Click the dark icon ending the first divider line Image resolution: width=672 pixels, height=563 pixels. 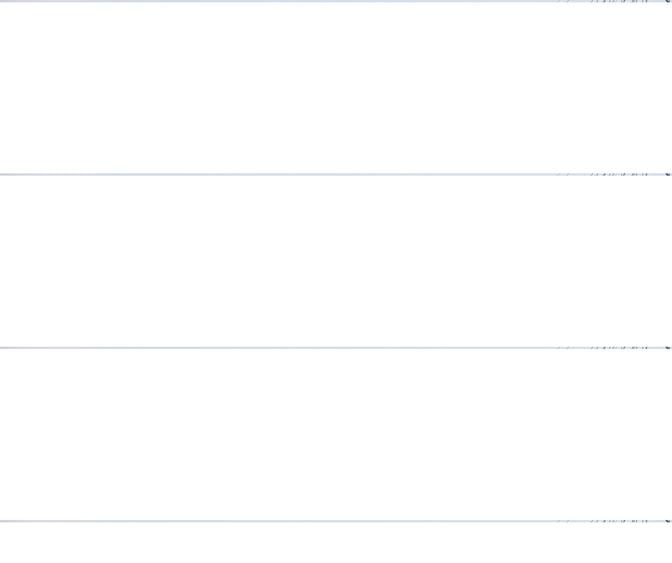(x=668, y=1)
